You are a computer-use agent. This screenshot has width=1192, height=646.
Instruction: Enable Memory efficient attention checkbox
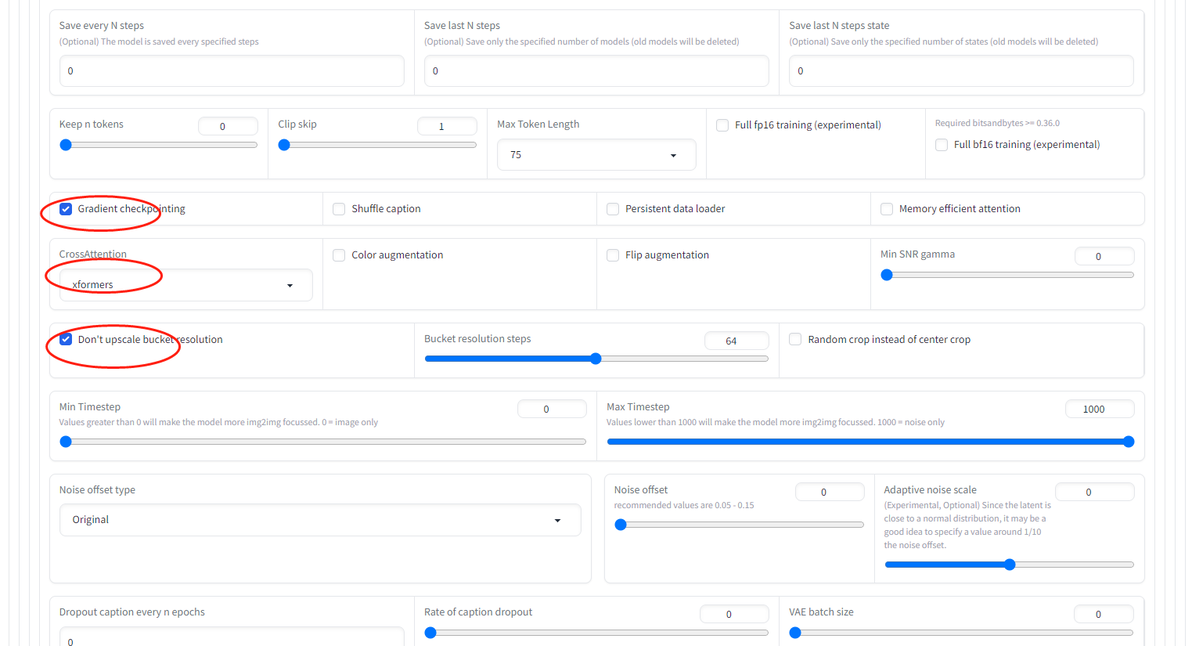pyautogui.click(x=887, y=209)
